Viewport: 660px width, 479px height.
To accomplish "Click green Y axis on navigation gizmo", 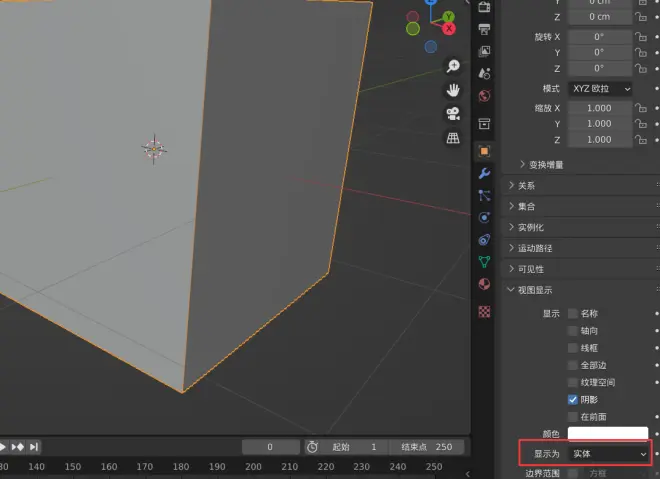I will 449,16.
